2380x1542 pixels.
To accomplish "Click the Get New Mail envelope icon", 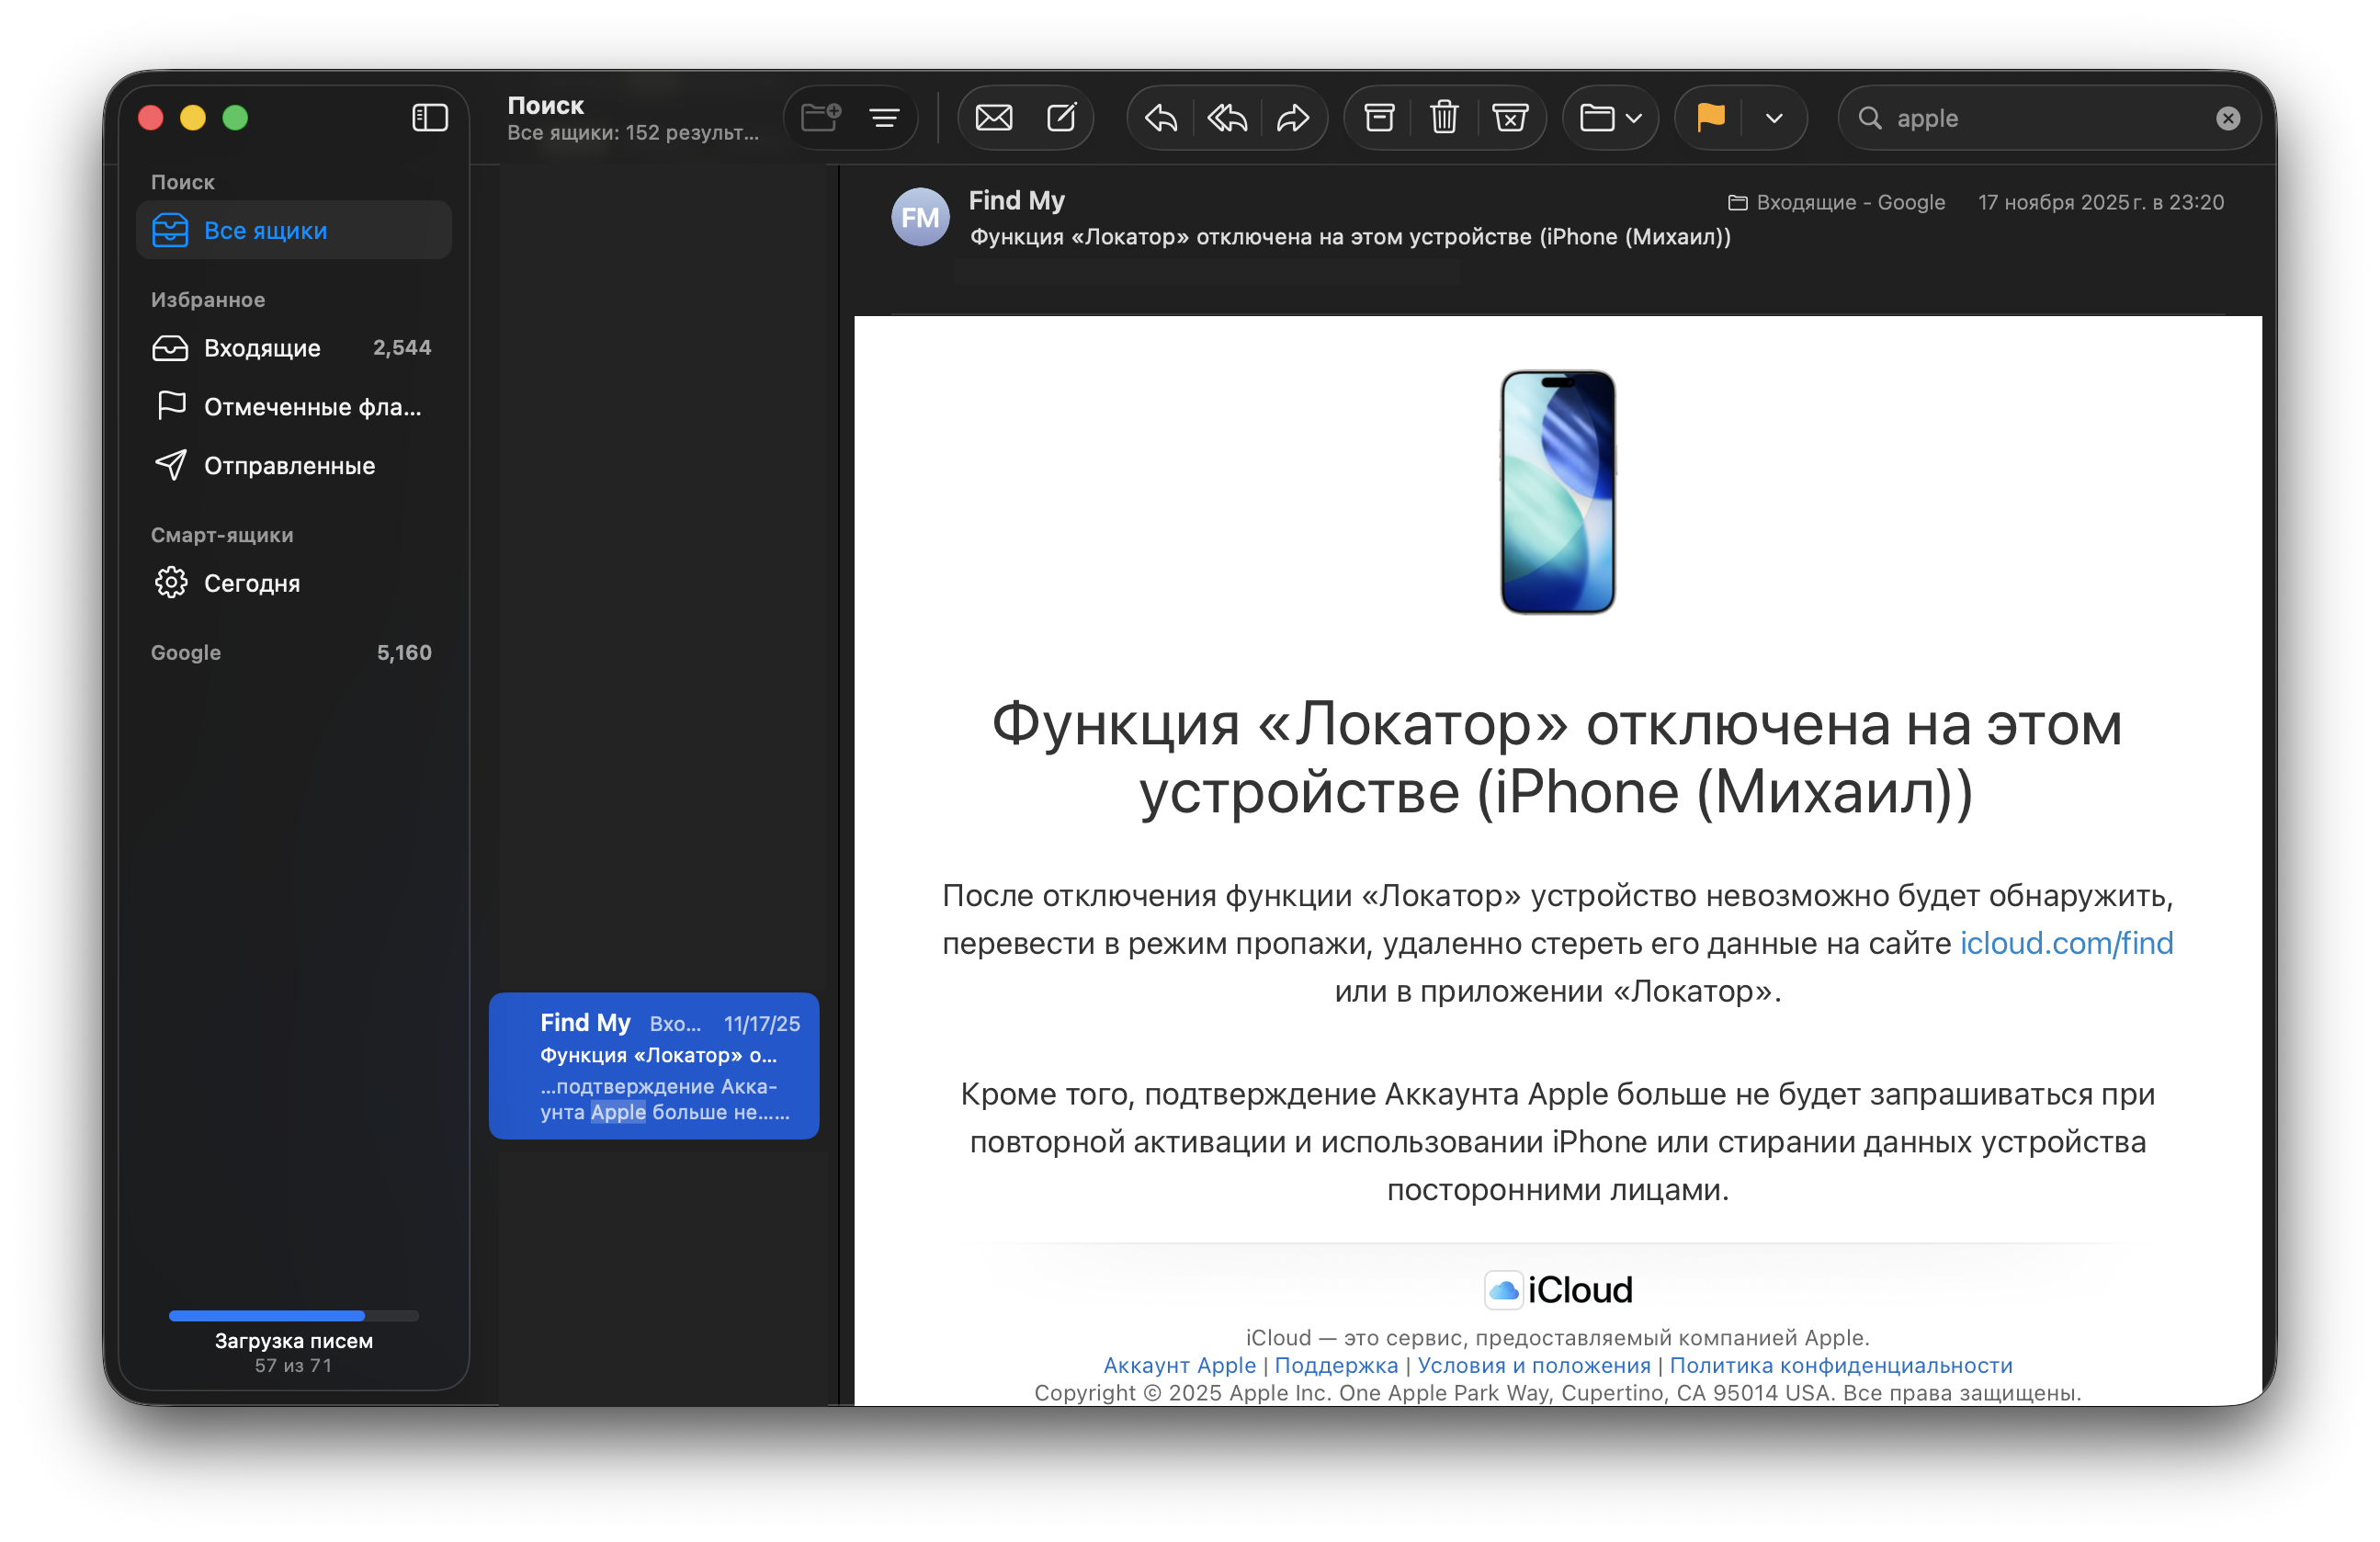I will pyautogui.click(x=993, y=118).
